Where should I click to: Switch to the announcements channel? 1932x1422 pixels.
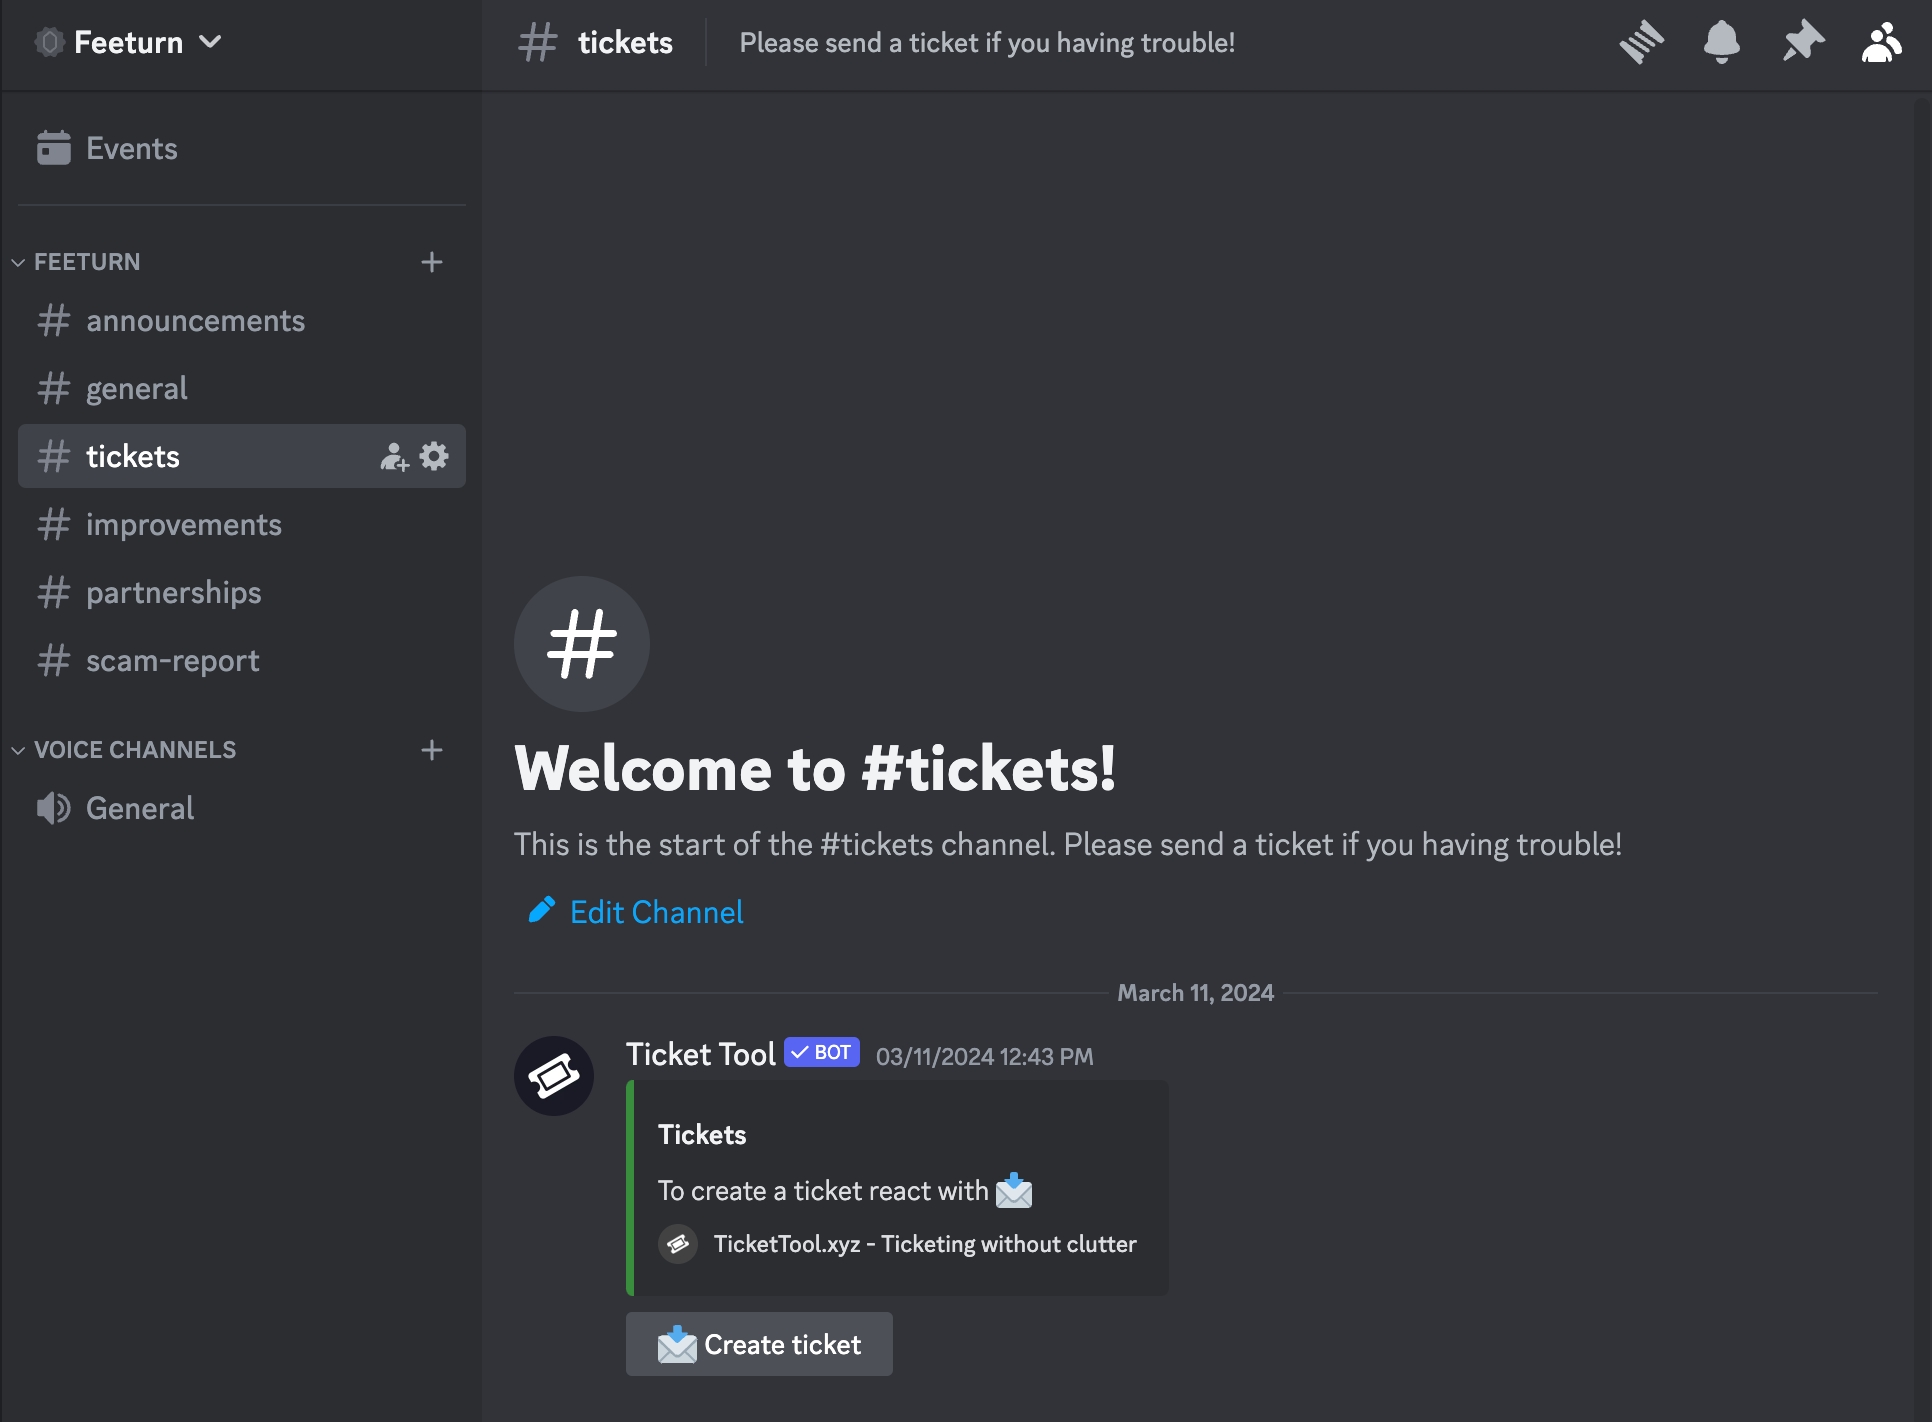[195, 321]
